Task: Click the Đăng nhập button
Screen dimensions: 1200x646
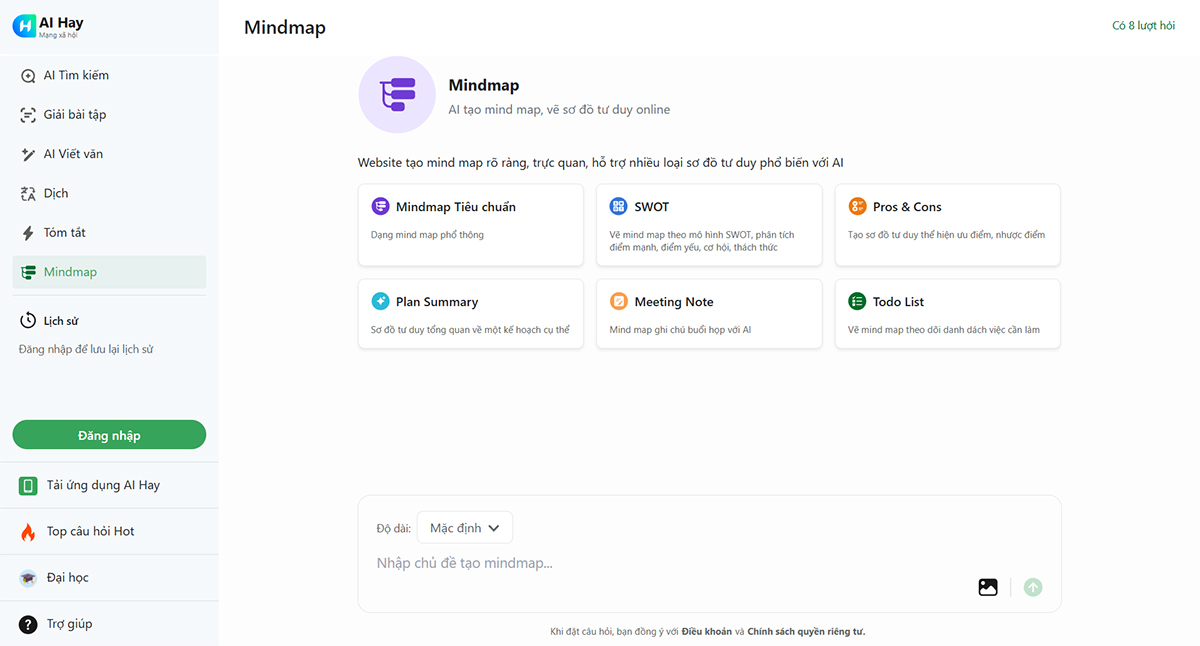Action: point(109,435)
